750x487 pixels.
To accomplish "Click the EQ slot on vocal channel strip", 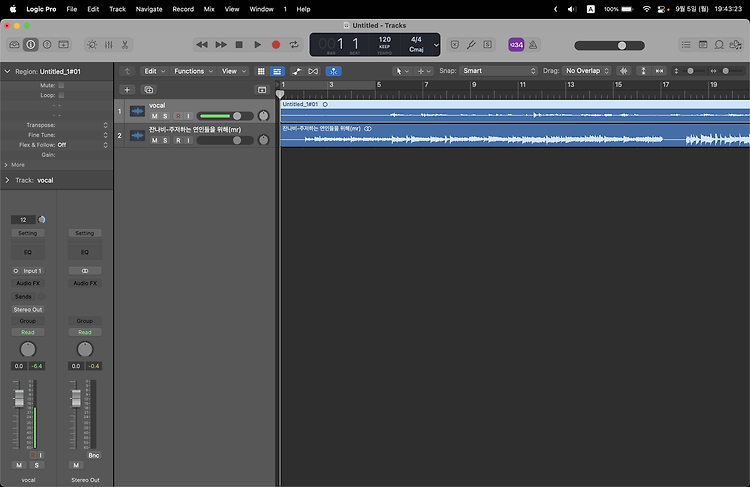I will point(28,252).
